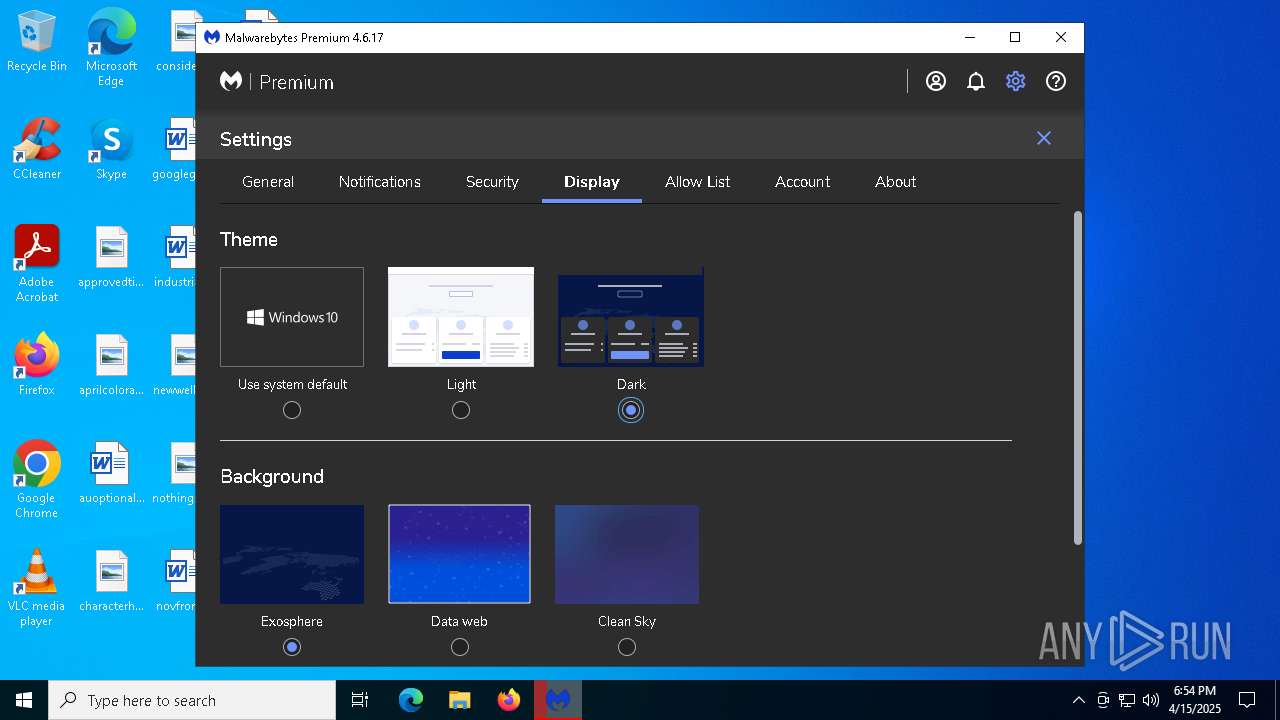Open Skype desktop shortcut
Image resolution: width=1280 pixels, height=720 pixels.
pyautogui.click(x=111, y=150)
